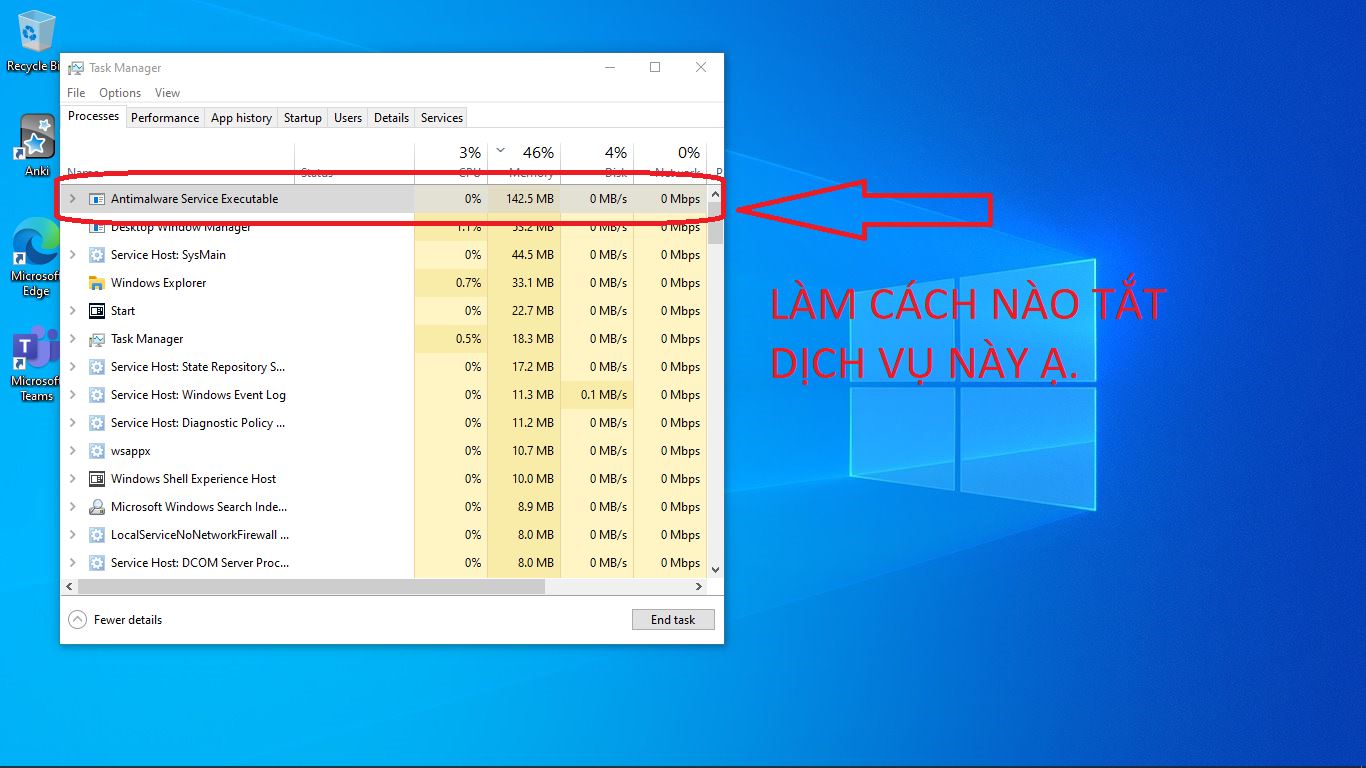Click the Windows Shell Experience Host icon

pyautogui.click(x=96, y=479)
